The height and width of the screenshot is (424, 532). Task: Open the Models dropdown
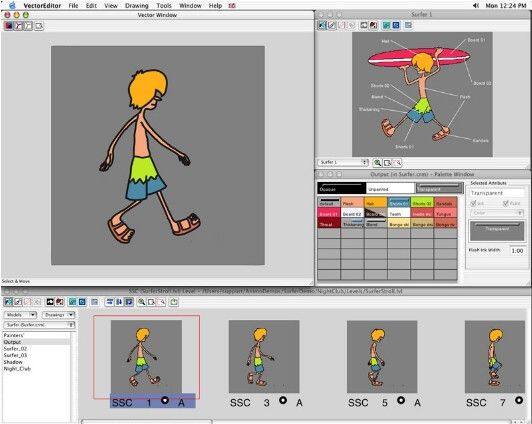point(20,315)
